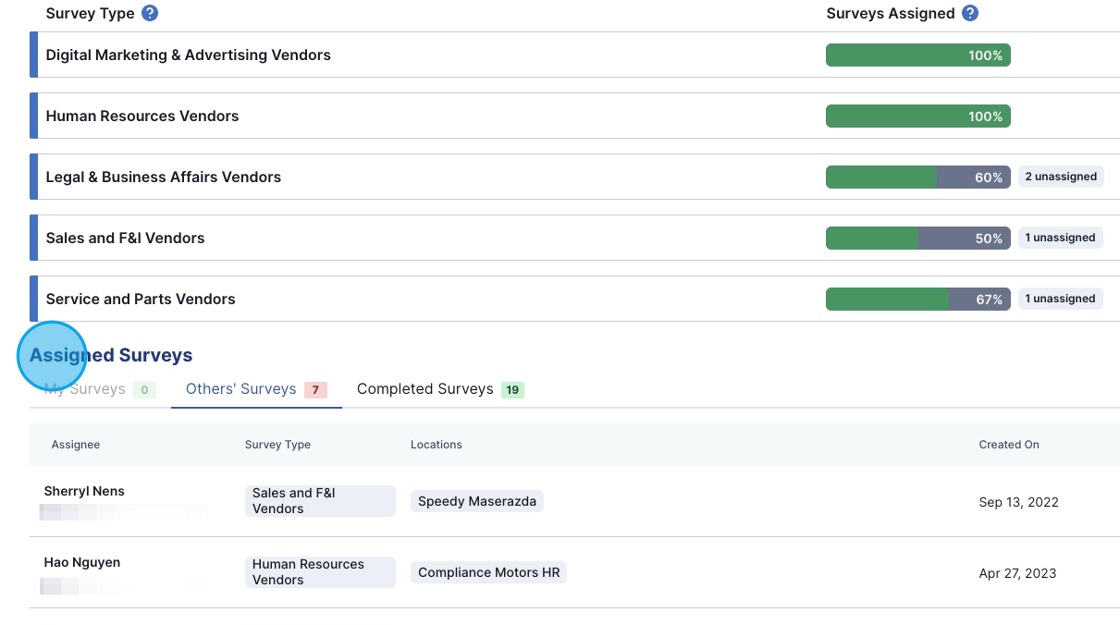Open Sales and F&I Vendors survey type
The width and height of the screenshot is (1120, 625).
[125, 238]
